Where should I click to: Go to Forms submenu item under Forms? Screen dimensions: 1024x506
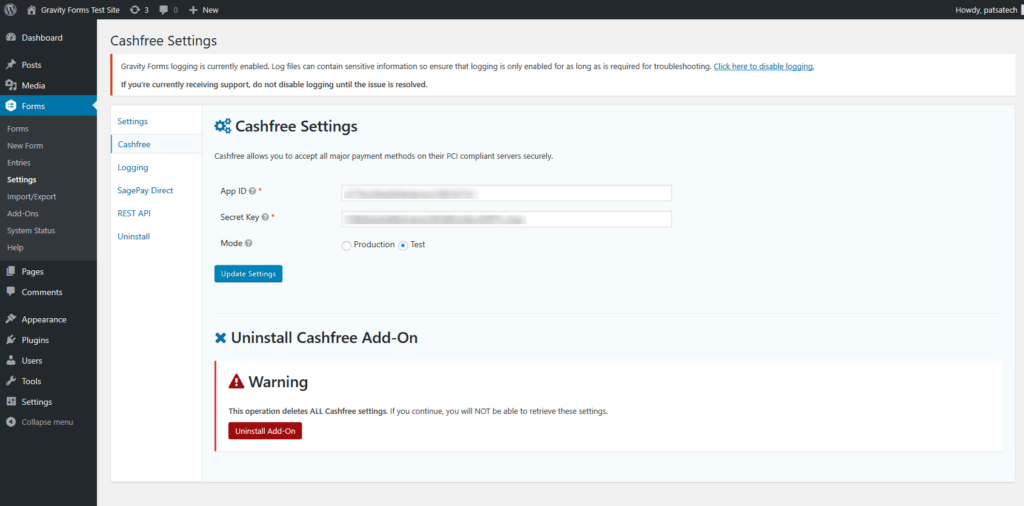18,129
